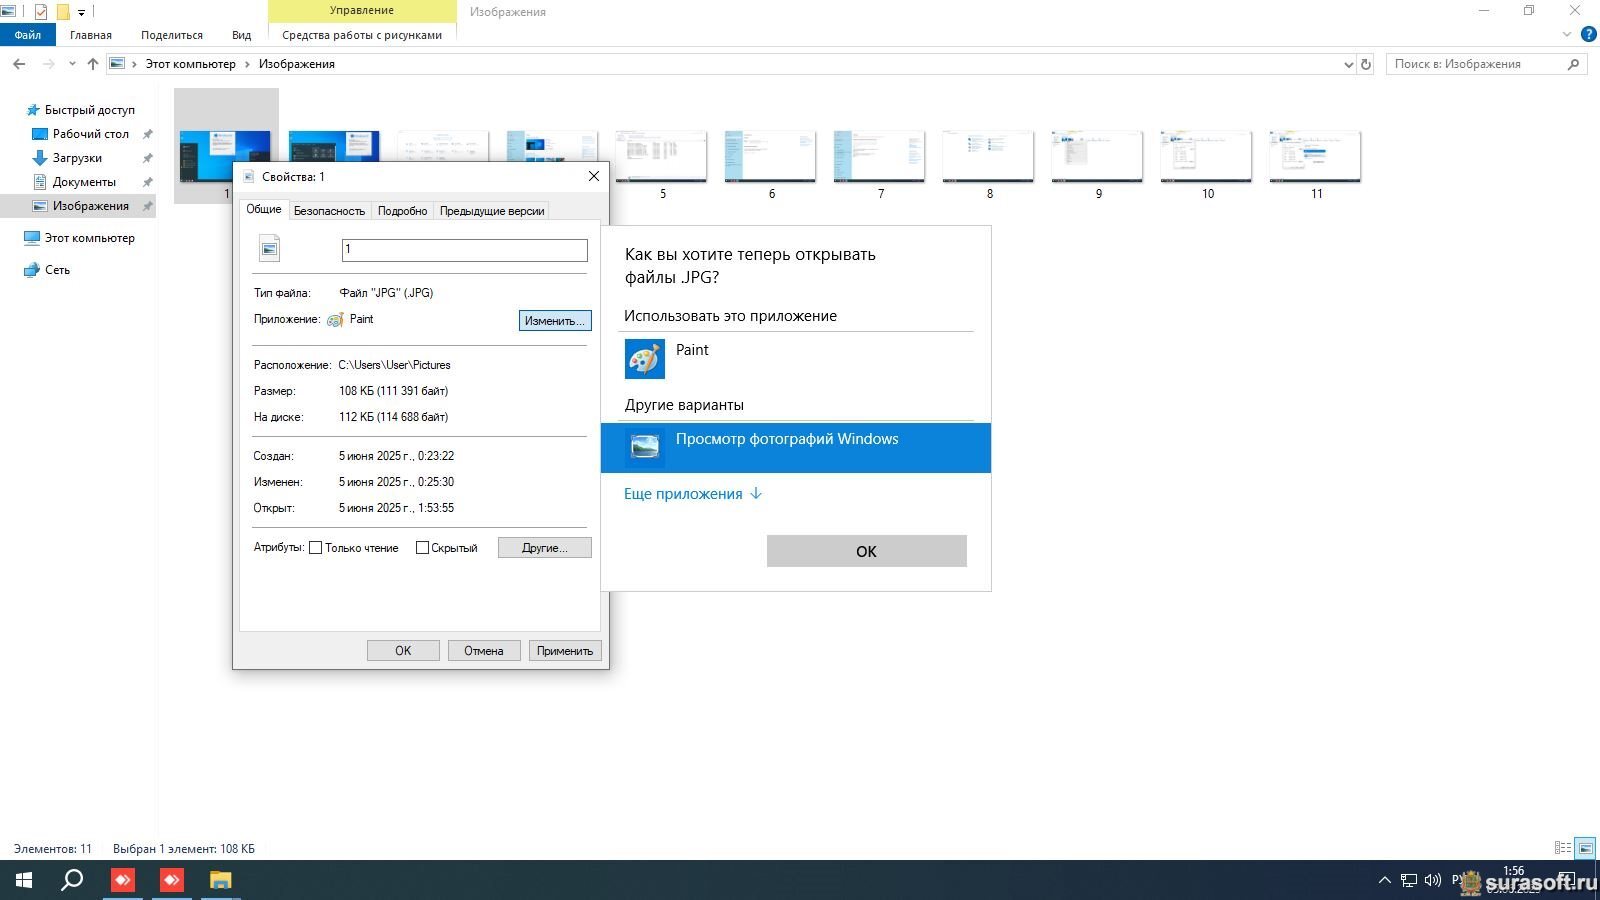
Task: Open taskbar search magnifier
Action: [72, 880]
